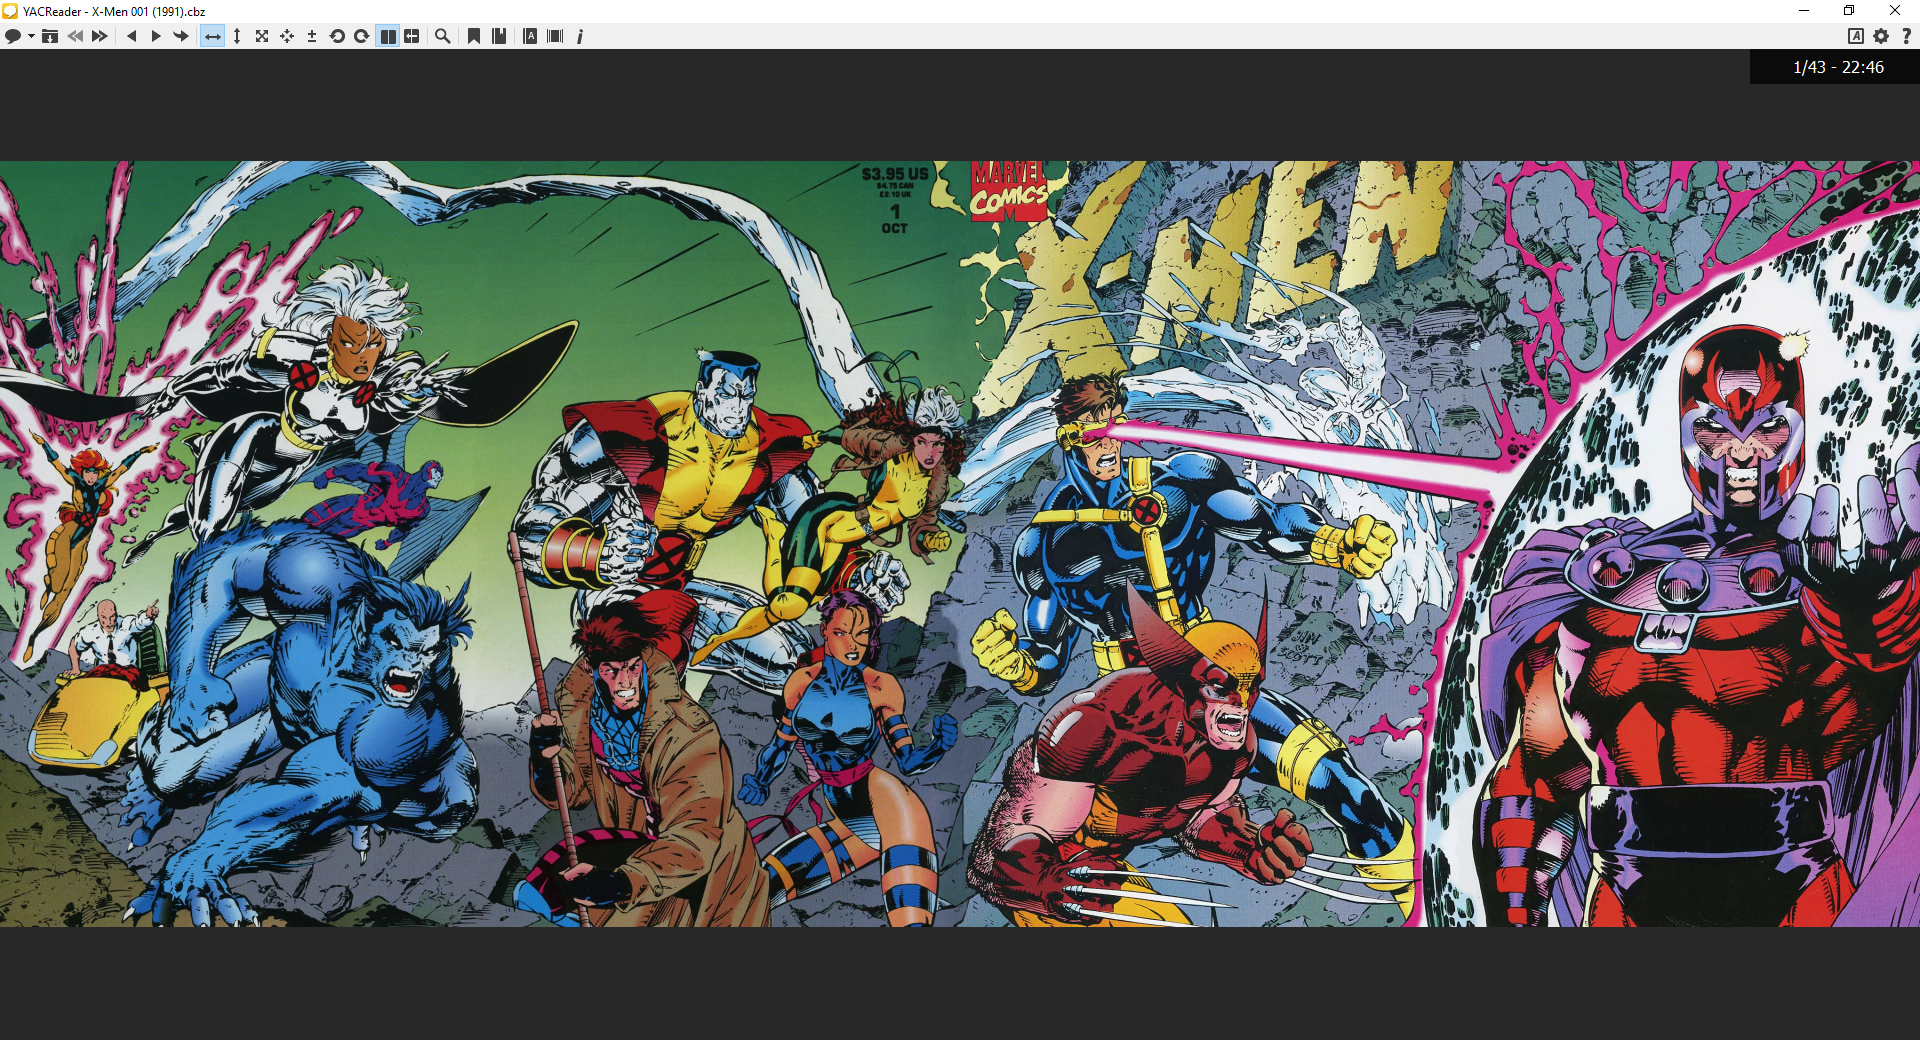Open the shortcuts letter A icon
1920x1040 pixels.
[1856, 36]
